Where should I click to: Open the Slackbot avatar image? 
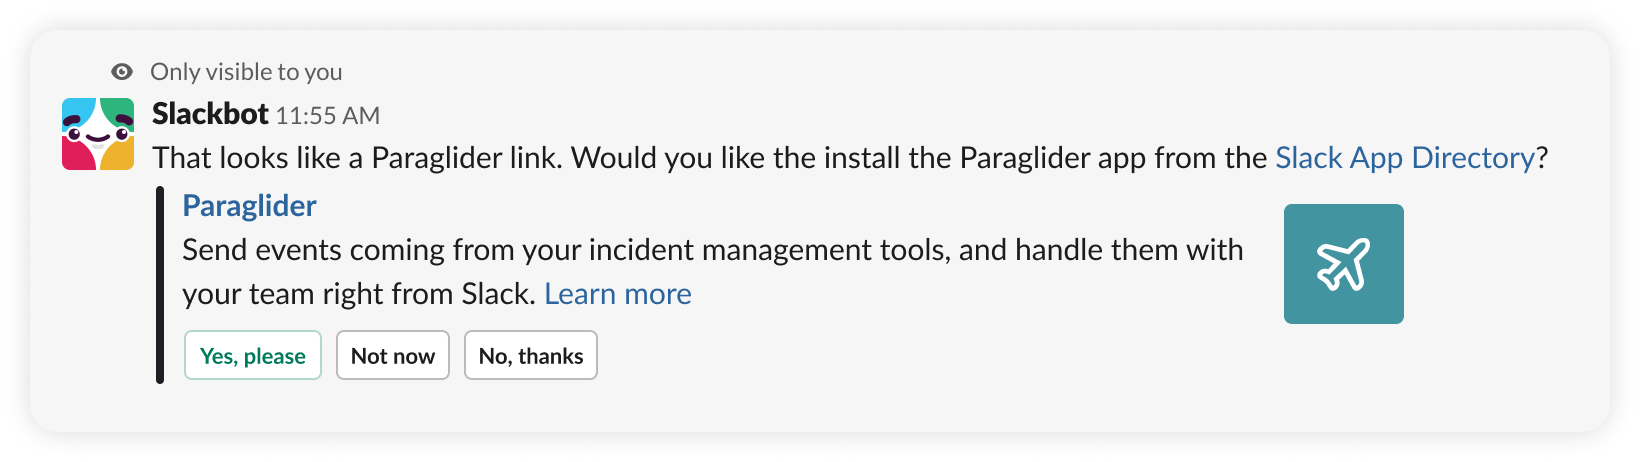pyautogui.click(x=98, y=134)
